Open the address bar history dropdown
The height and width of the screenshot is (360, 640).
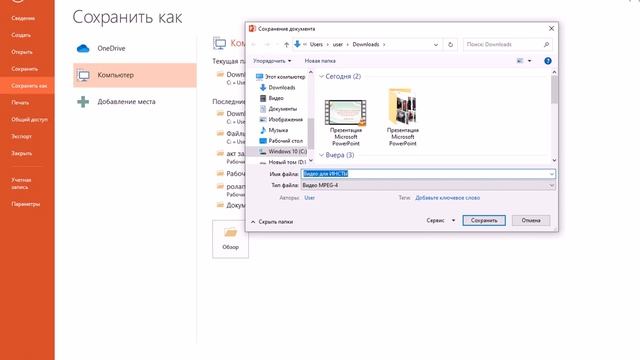[x=436, y=44]
